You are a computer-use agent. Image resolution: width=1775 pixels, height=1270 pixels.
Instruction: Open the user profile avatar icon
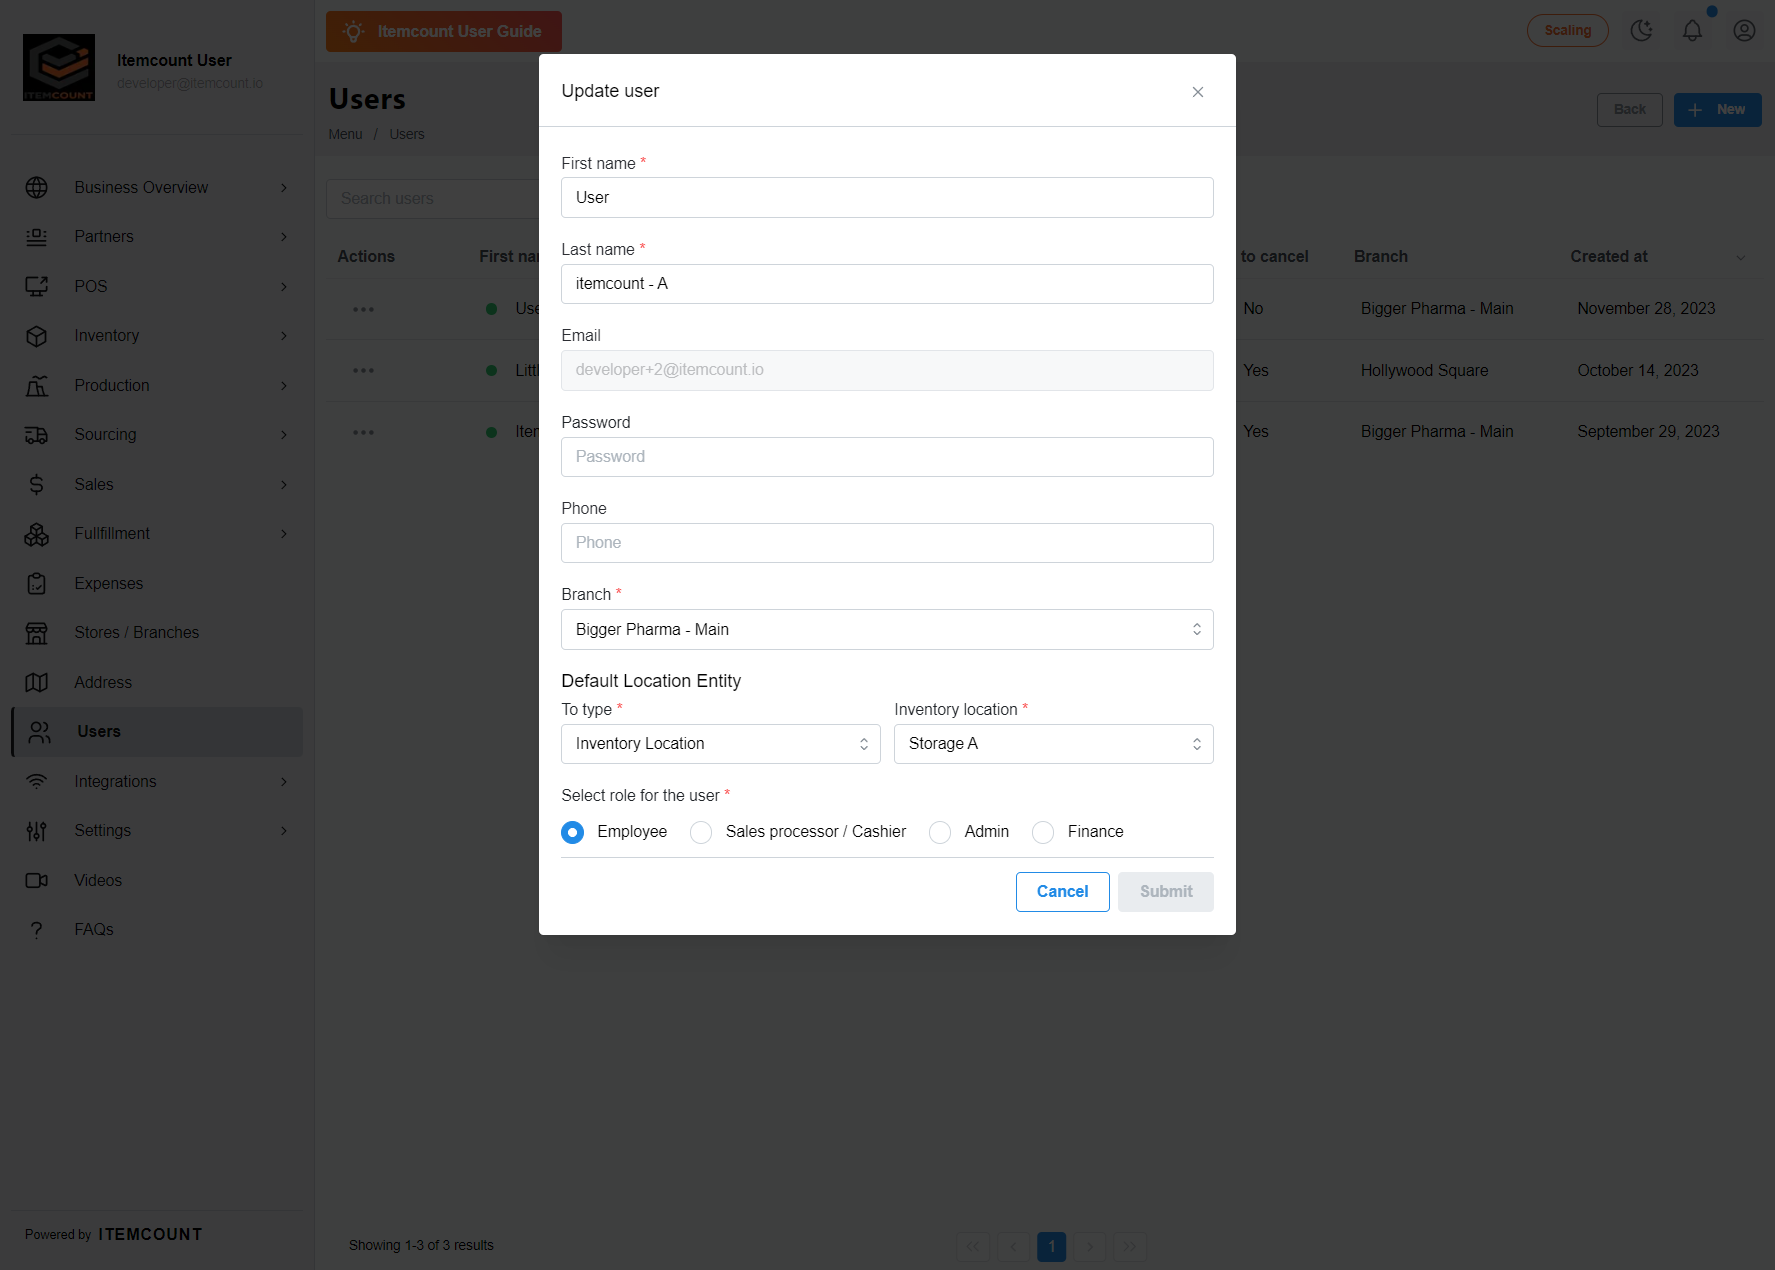click(x=1744, y=31)
